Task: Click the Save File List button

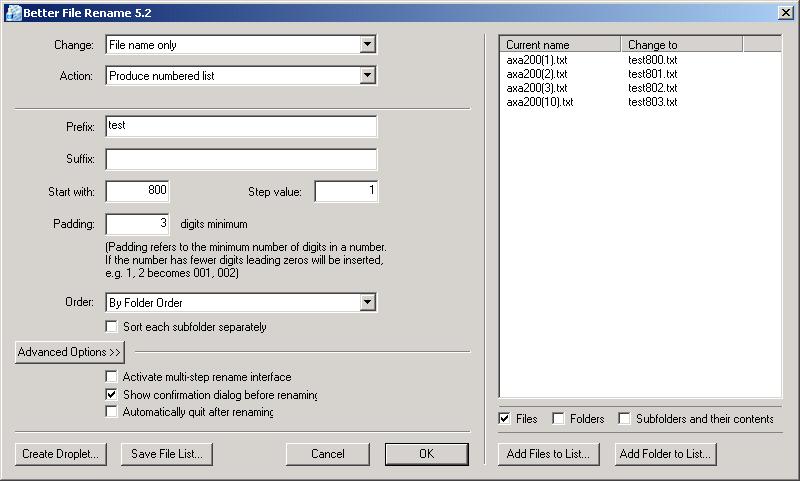Action: 167,454
